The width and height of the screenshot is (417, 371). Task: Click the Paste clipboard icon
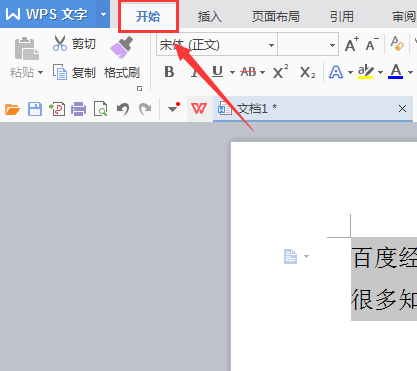pyautogui.click(x=26, y=49)
